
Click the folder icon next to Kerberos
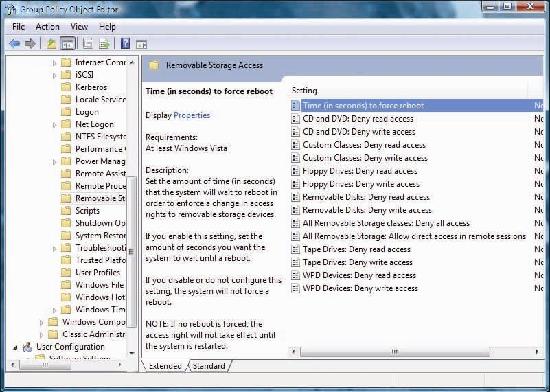(x=66, y=87)
